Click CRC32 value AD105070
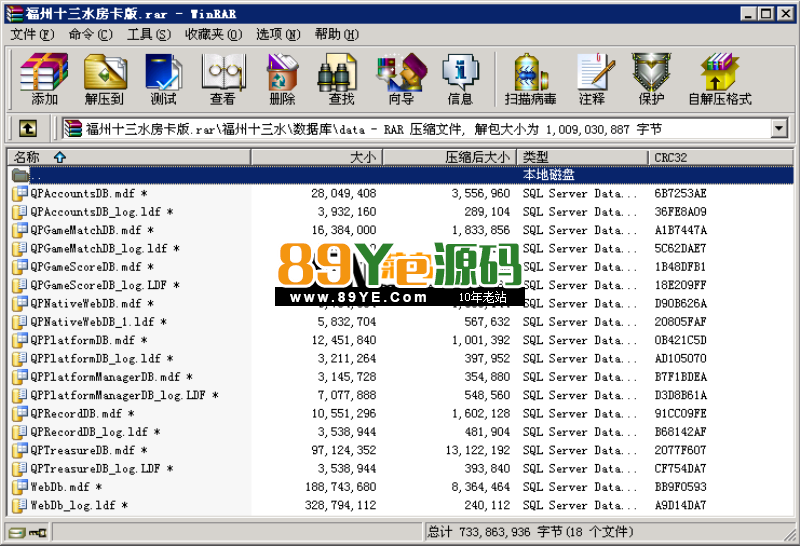 pos(680,358)
